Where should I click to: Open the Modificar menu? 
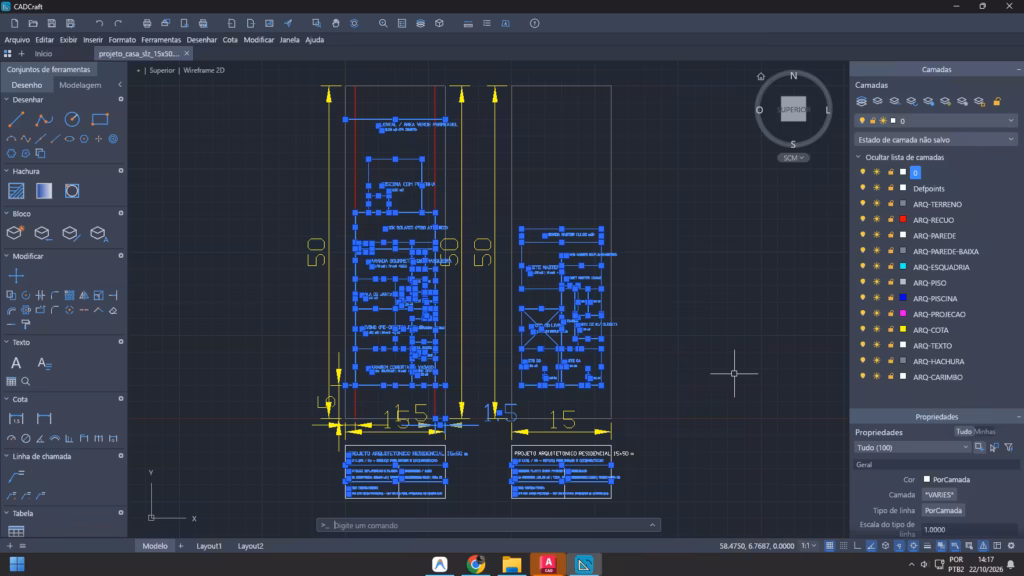coord(259,40)
